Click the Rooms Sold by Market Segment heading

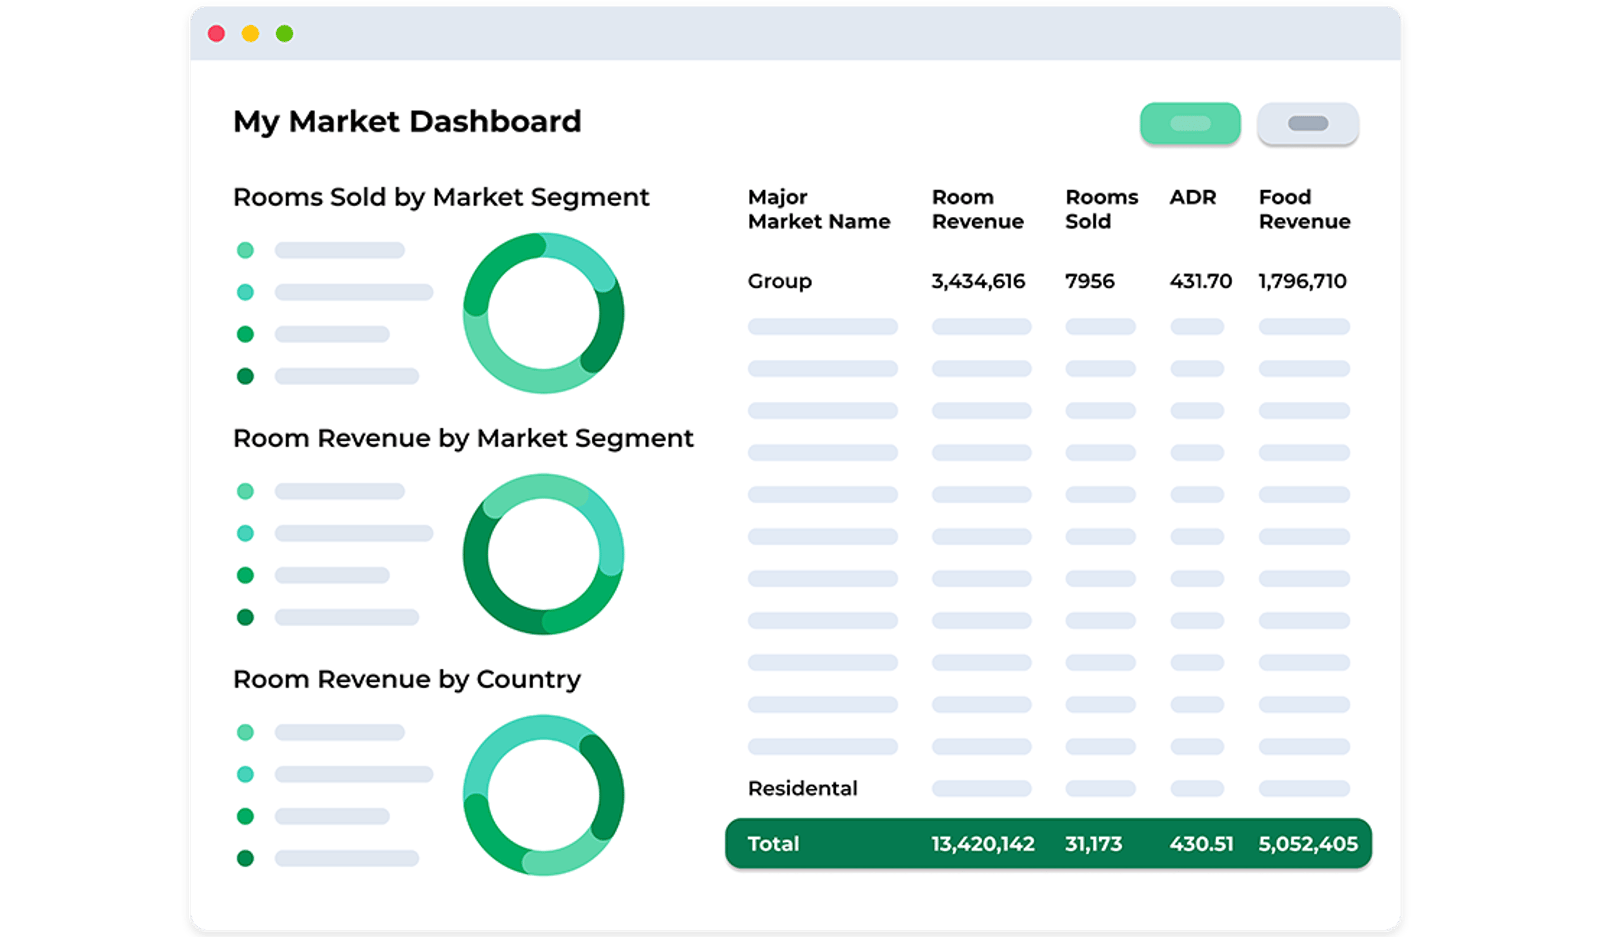441,197
